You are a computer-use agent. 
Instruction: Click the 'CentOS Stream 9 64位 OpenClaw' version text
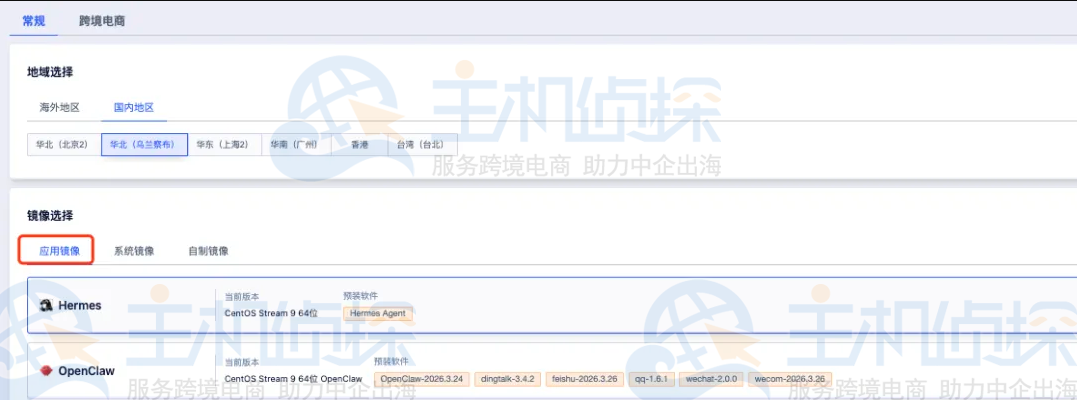click(x=293, y=379)
